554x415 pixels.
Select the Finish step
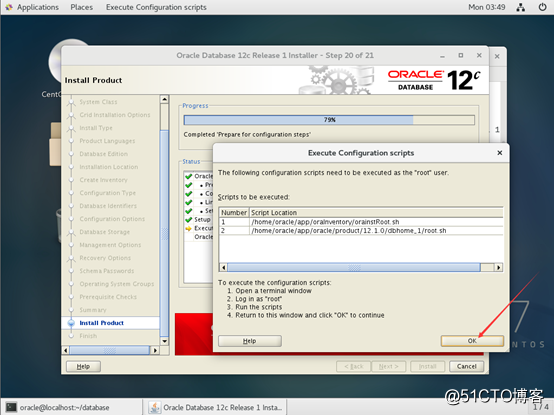[88, 336]
